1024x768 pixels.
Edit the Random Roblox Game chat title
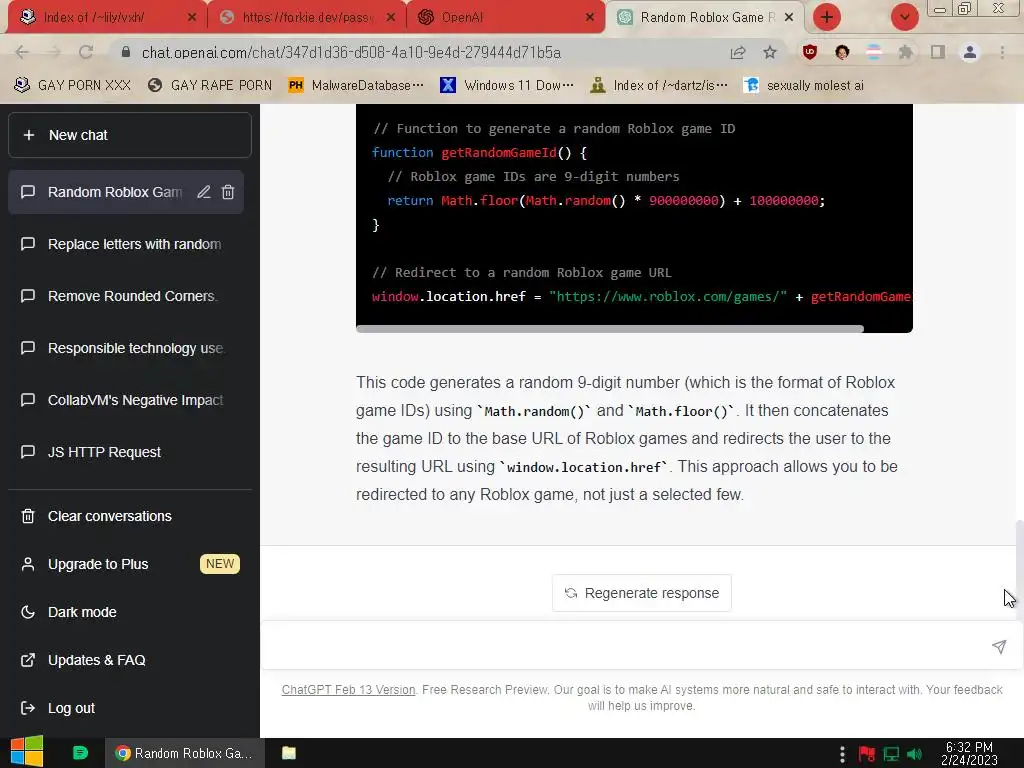(x=204, y=192)
